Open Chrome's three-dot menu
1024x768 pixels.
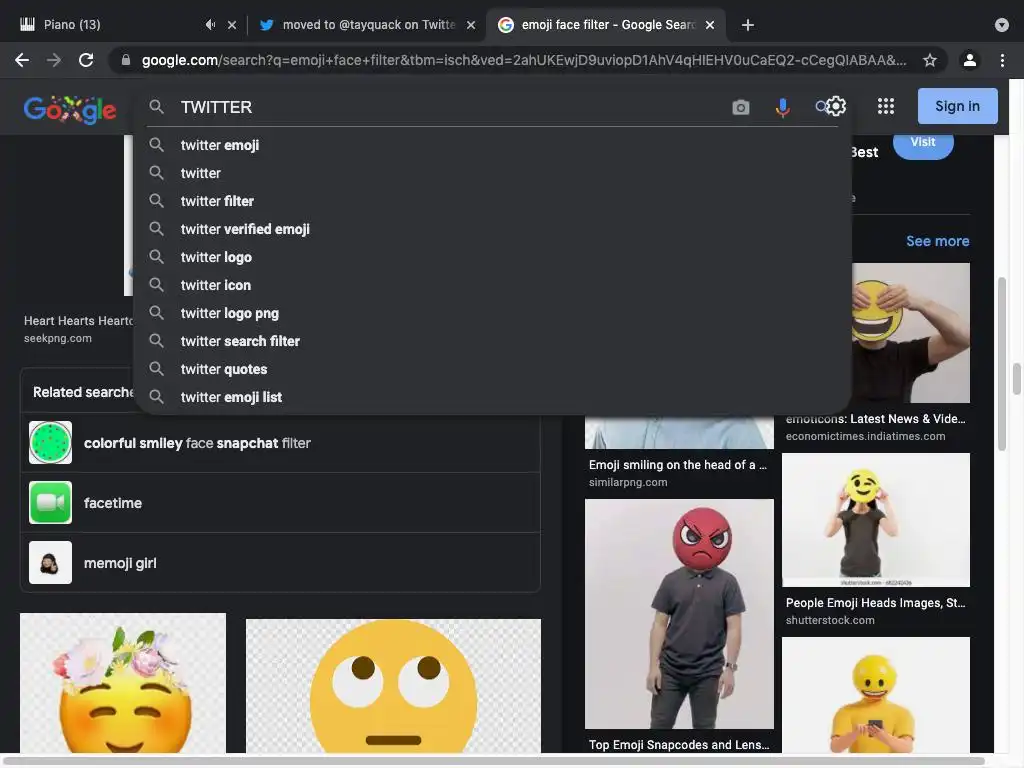coord(1002,60)
